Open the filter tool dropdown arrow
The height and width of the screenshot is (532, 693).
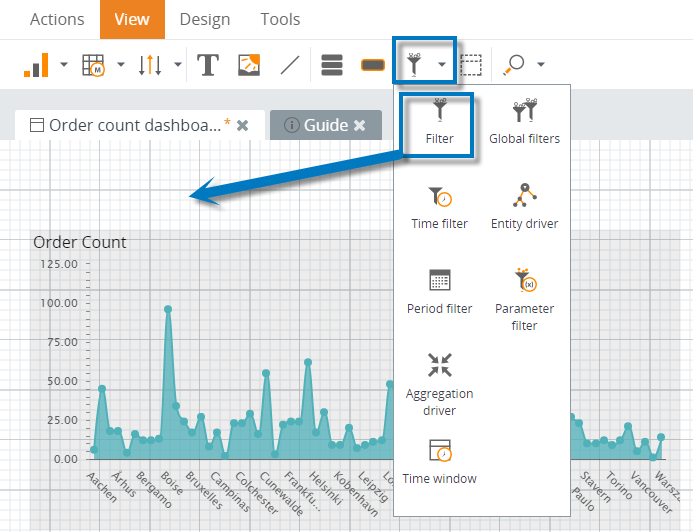[442, 65]
